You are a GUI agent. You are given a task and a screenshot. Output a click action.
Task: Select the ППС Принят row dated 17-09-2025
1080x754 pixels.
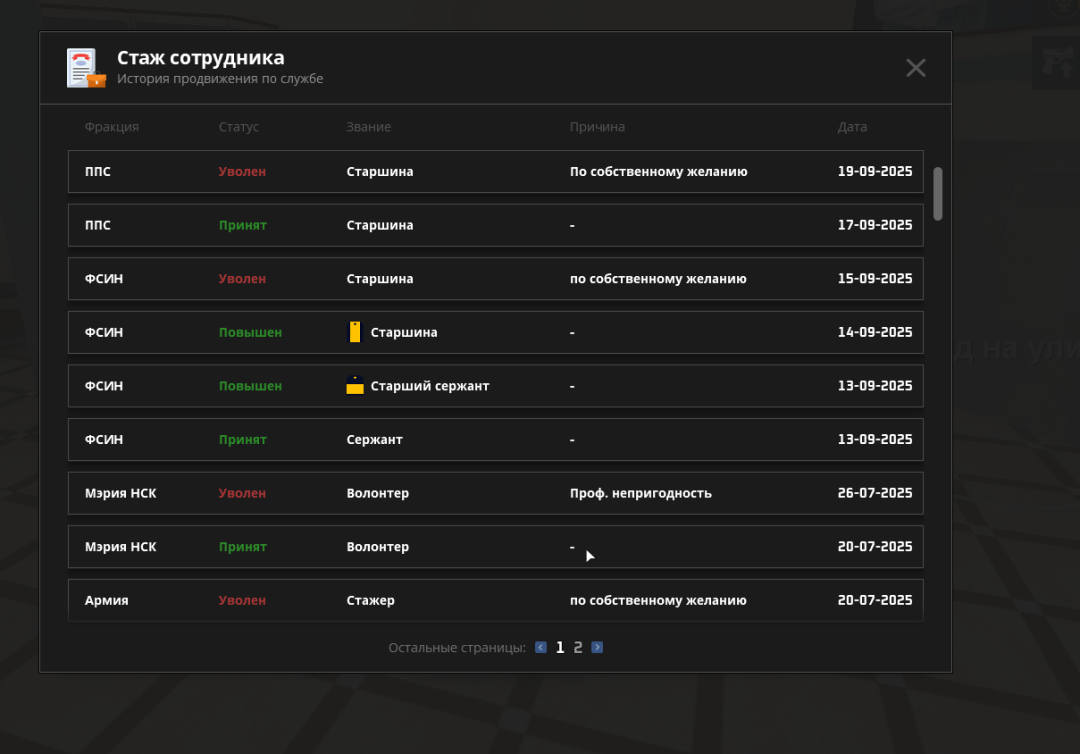(495, 226)
